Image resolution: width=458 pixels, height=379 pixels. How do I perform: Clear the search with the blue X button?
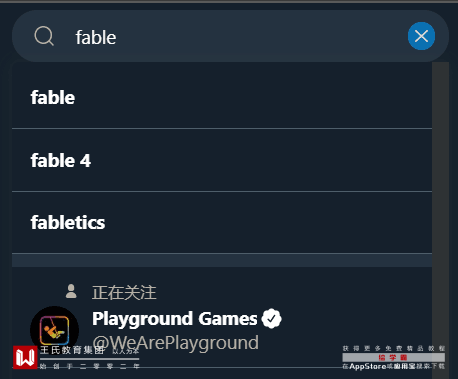click(421, 36)
